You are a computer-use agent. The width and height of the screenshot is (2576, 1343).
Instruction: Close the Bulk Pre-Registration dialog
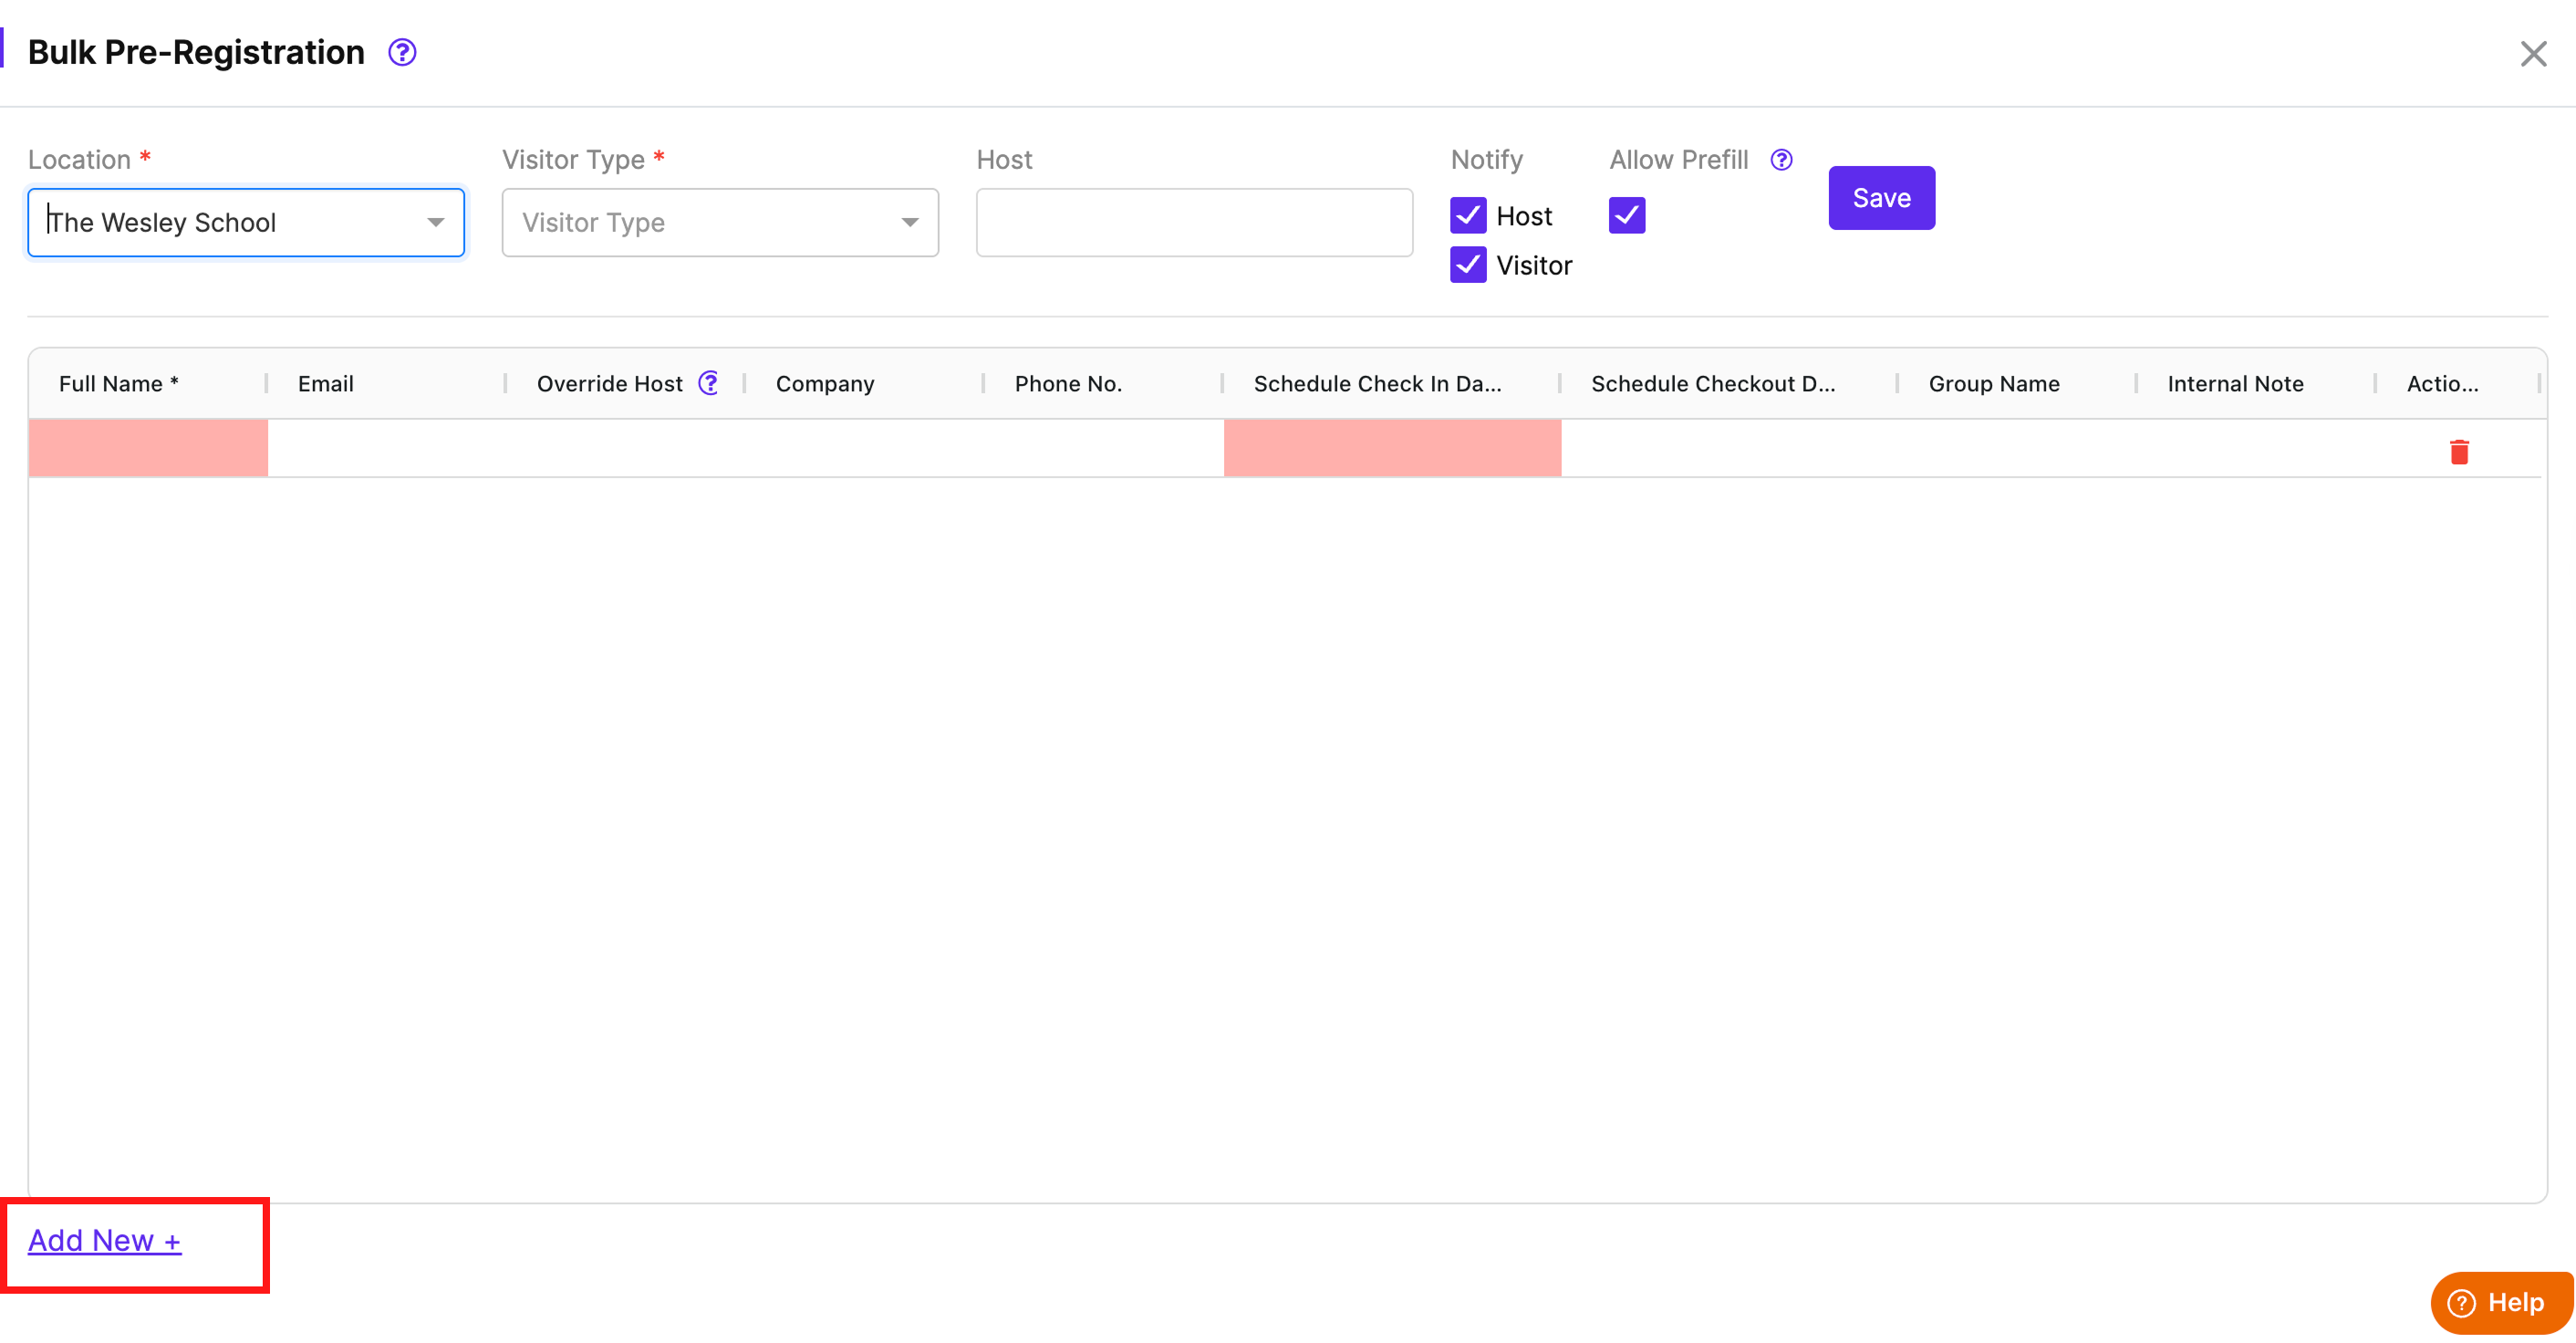point(2533,54)
